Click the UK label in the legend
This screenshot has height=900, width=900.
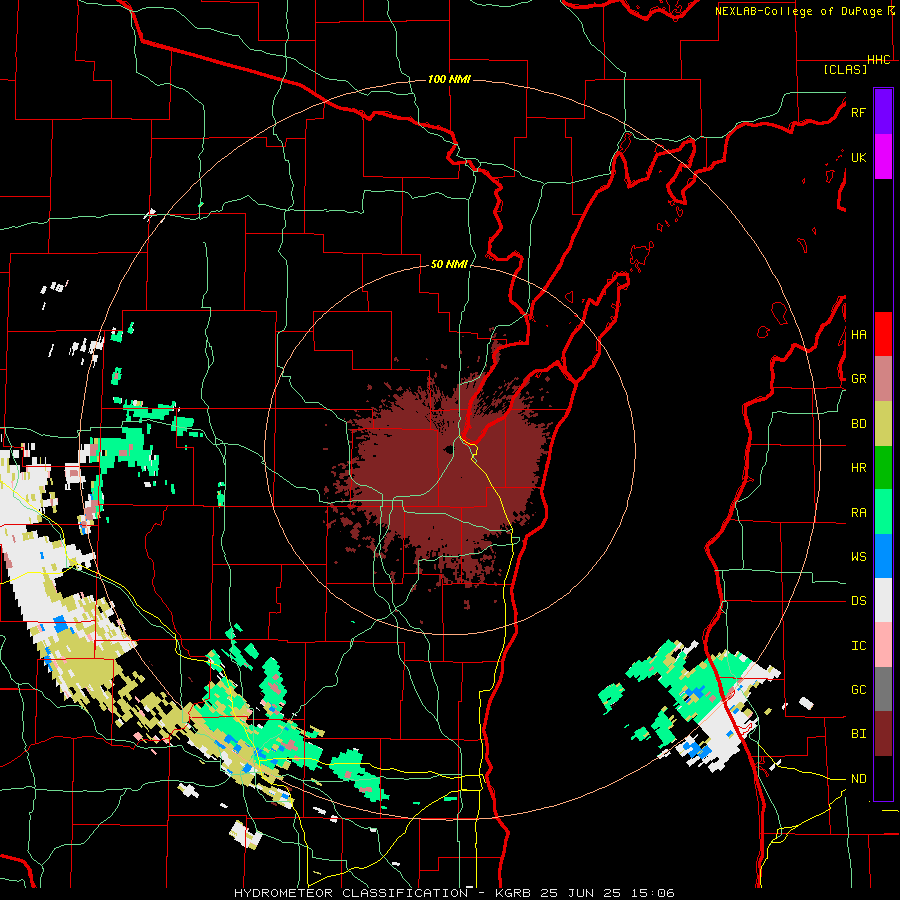[x=859, y=157]
